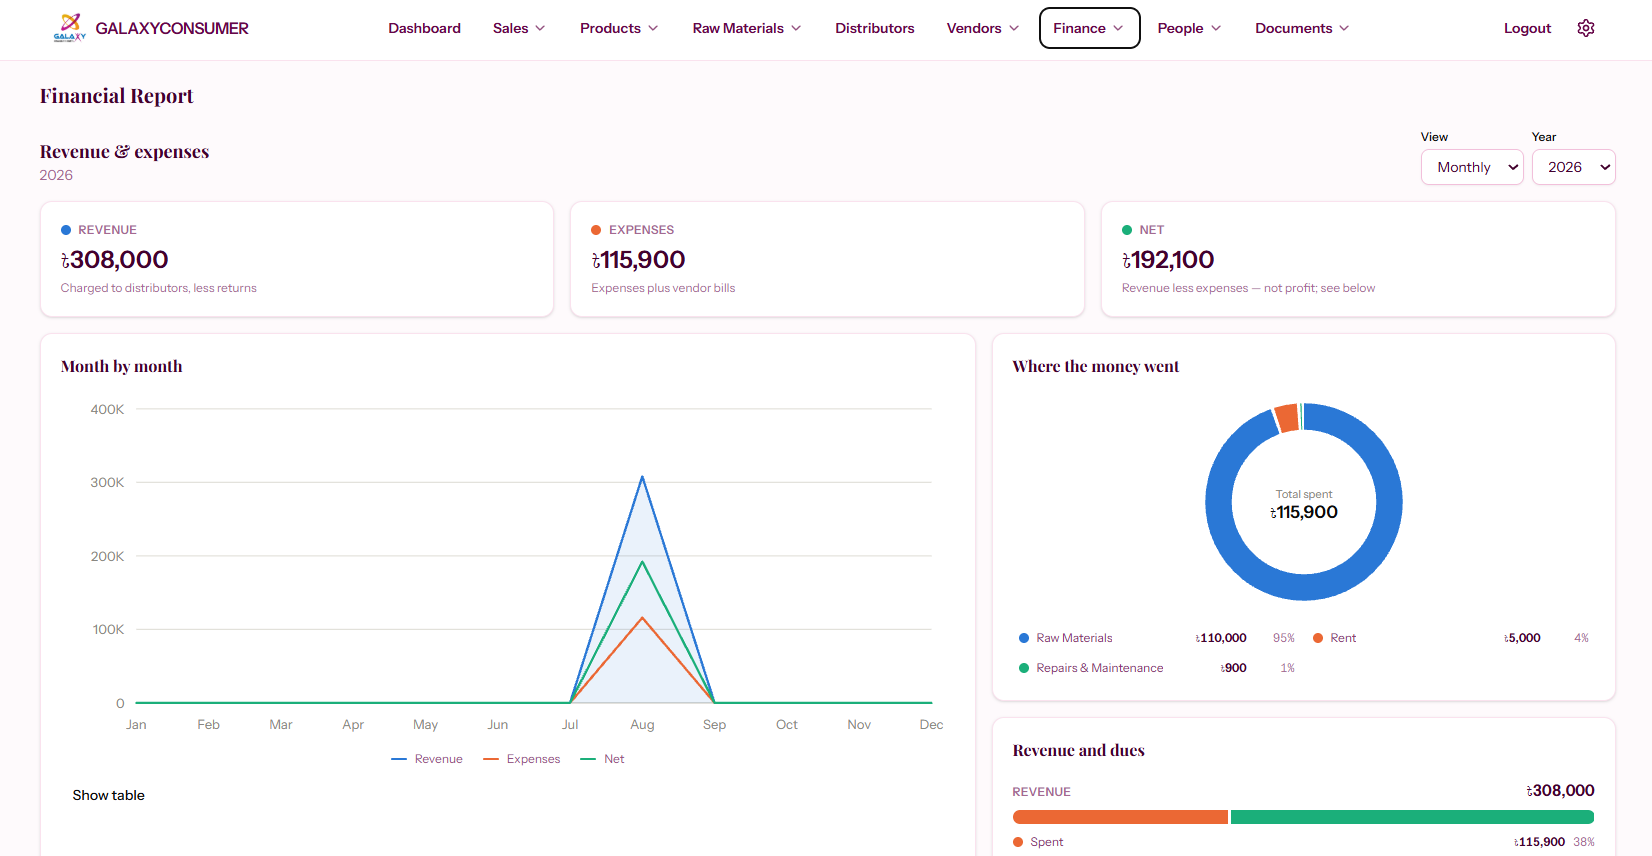Open the Monthly view dropdown
The height and width of the screenshot is (856, 1652).
[x=1472, y=167]
